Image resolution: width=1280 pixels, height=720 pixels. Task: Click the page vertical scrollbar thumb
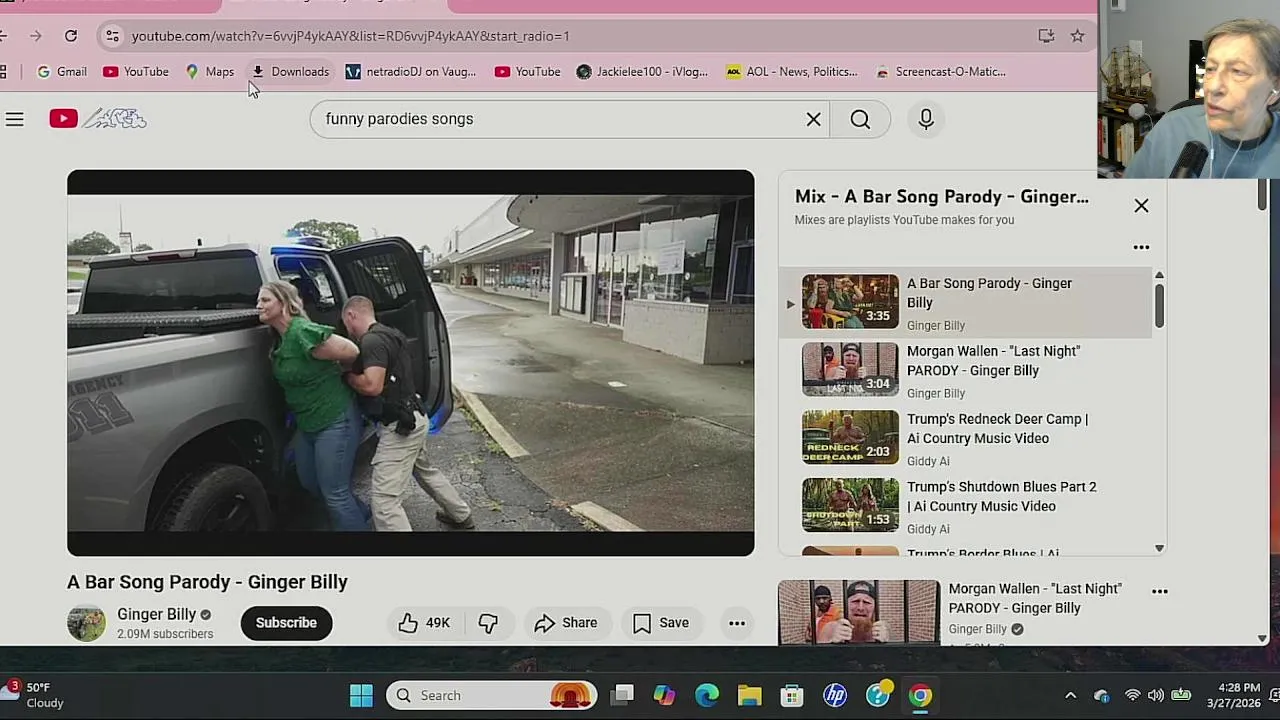click(x=1262, y=194)
